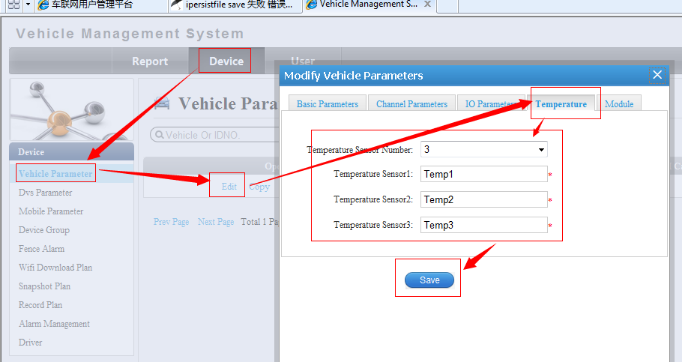Open Record Plan in the sidebar
The image size is (683, 363).
[x=41, y=305]
